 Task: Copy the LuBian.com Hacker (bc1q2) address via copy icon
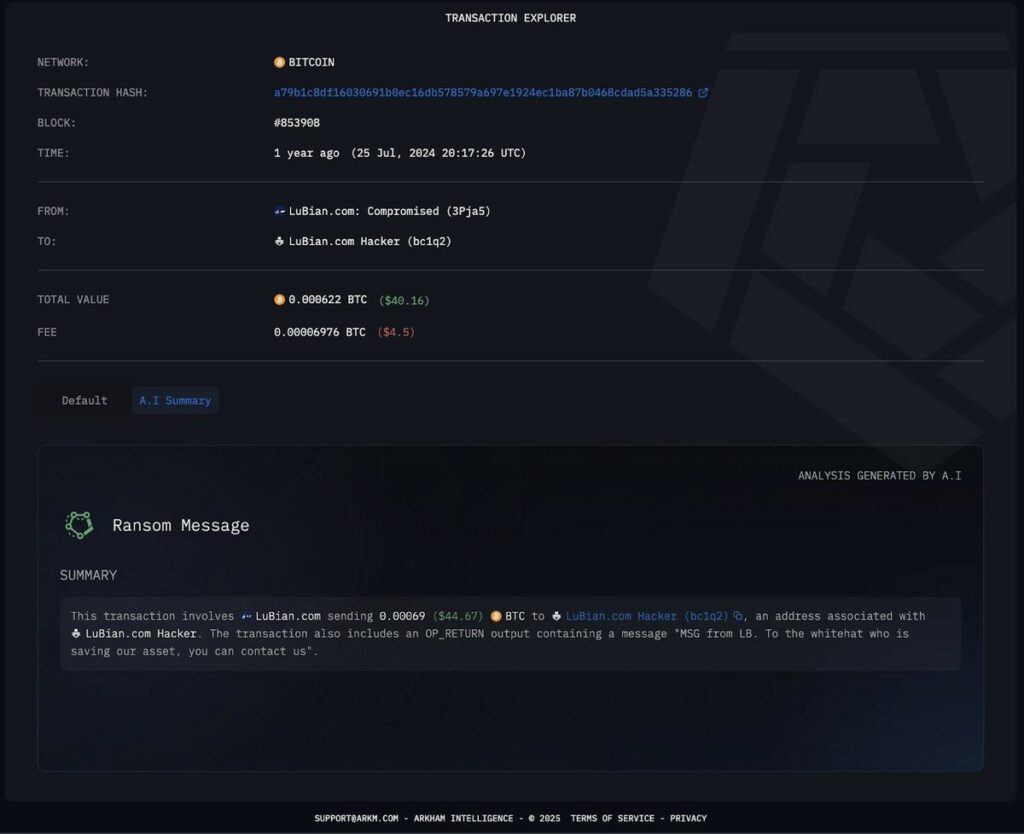click(738, 616)
